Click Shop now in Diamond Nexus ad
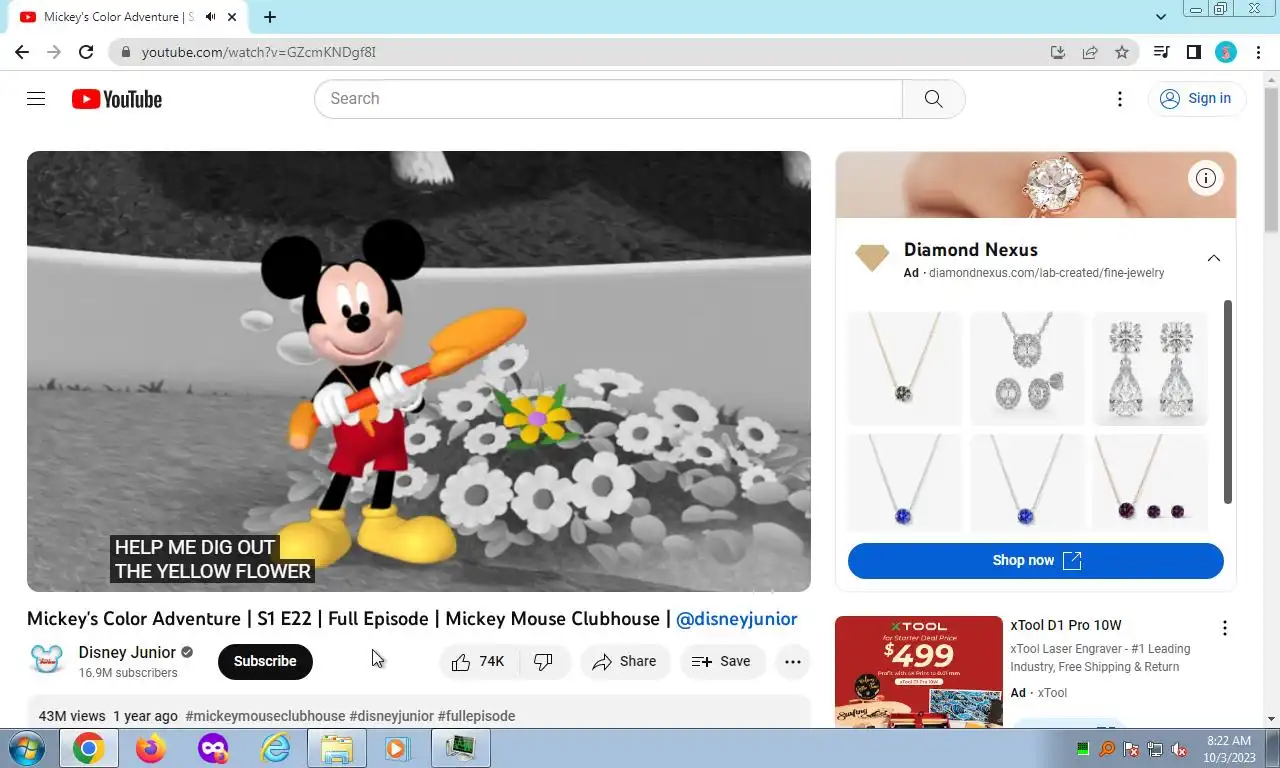1280x768 pixels. (x=1036, y=560)
